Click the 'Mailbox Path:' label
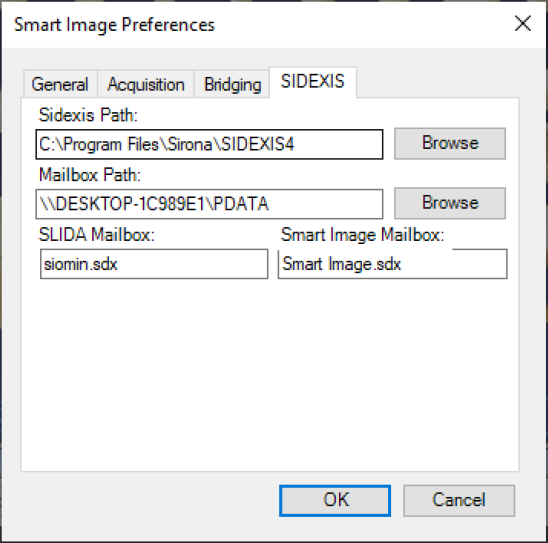Viewport: 548px width, 543px height. tap(90, 174)
